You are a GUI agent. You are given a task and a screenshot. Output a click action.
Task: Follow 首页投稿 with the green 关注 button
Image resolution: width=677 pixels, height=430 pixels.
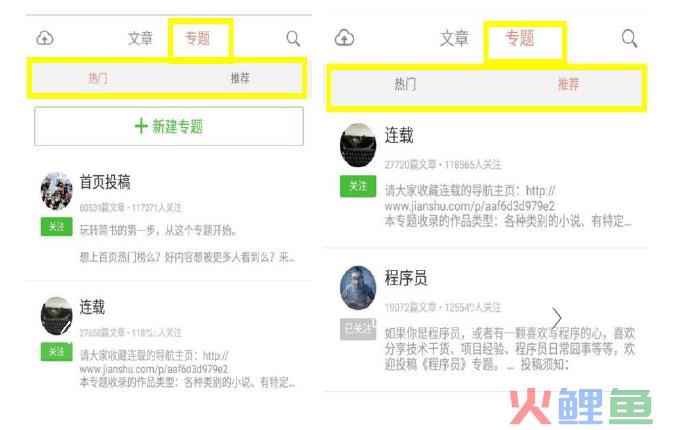click(x=57, y=227)
